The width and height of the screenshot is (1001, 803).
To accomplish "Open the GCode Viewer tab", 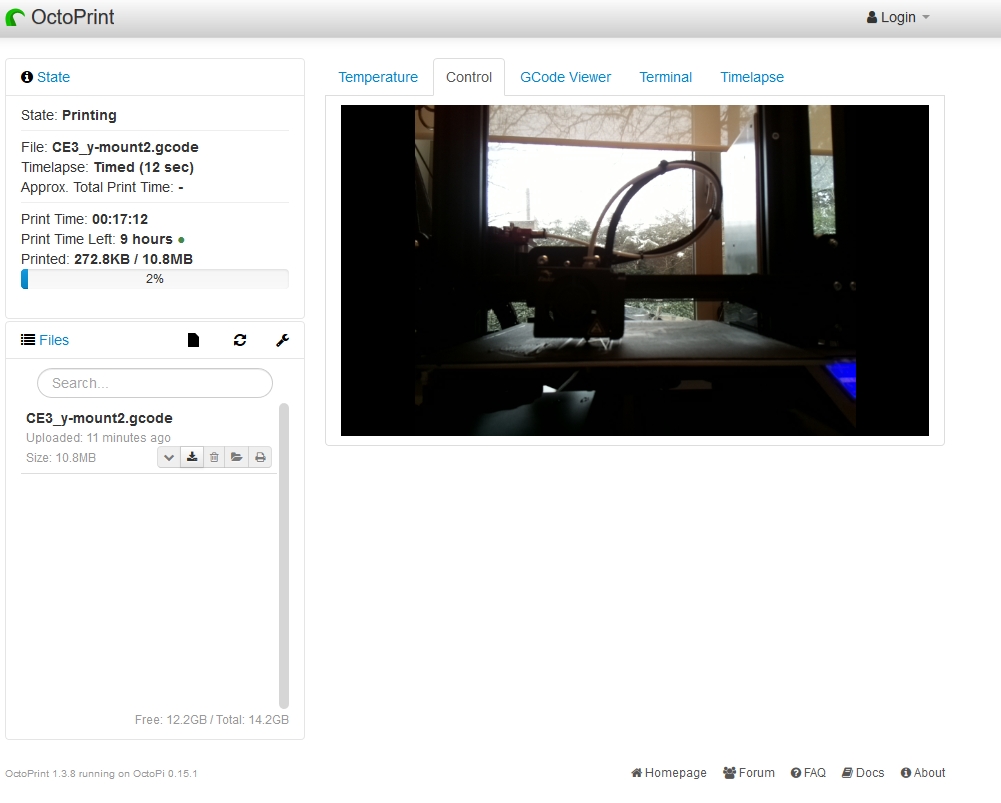I will (566, 77).
